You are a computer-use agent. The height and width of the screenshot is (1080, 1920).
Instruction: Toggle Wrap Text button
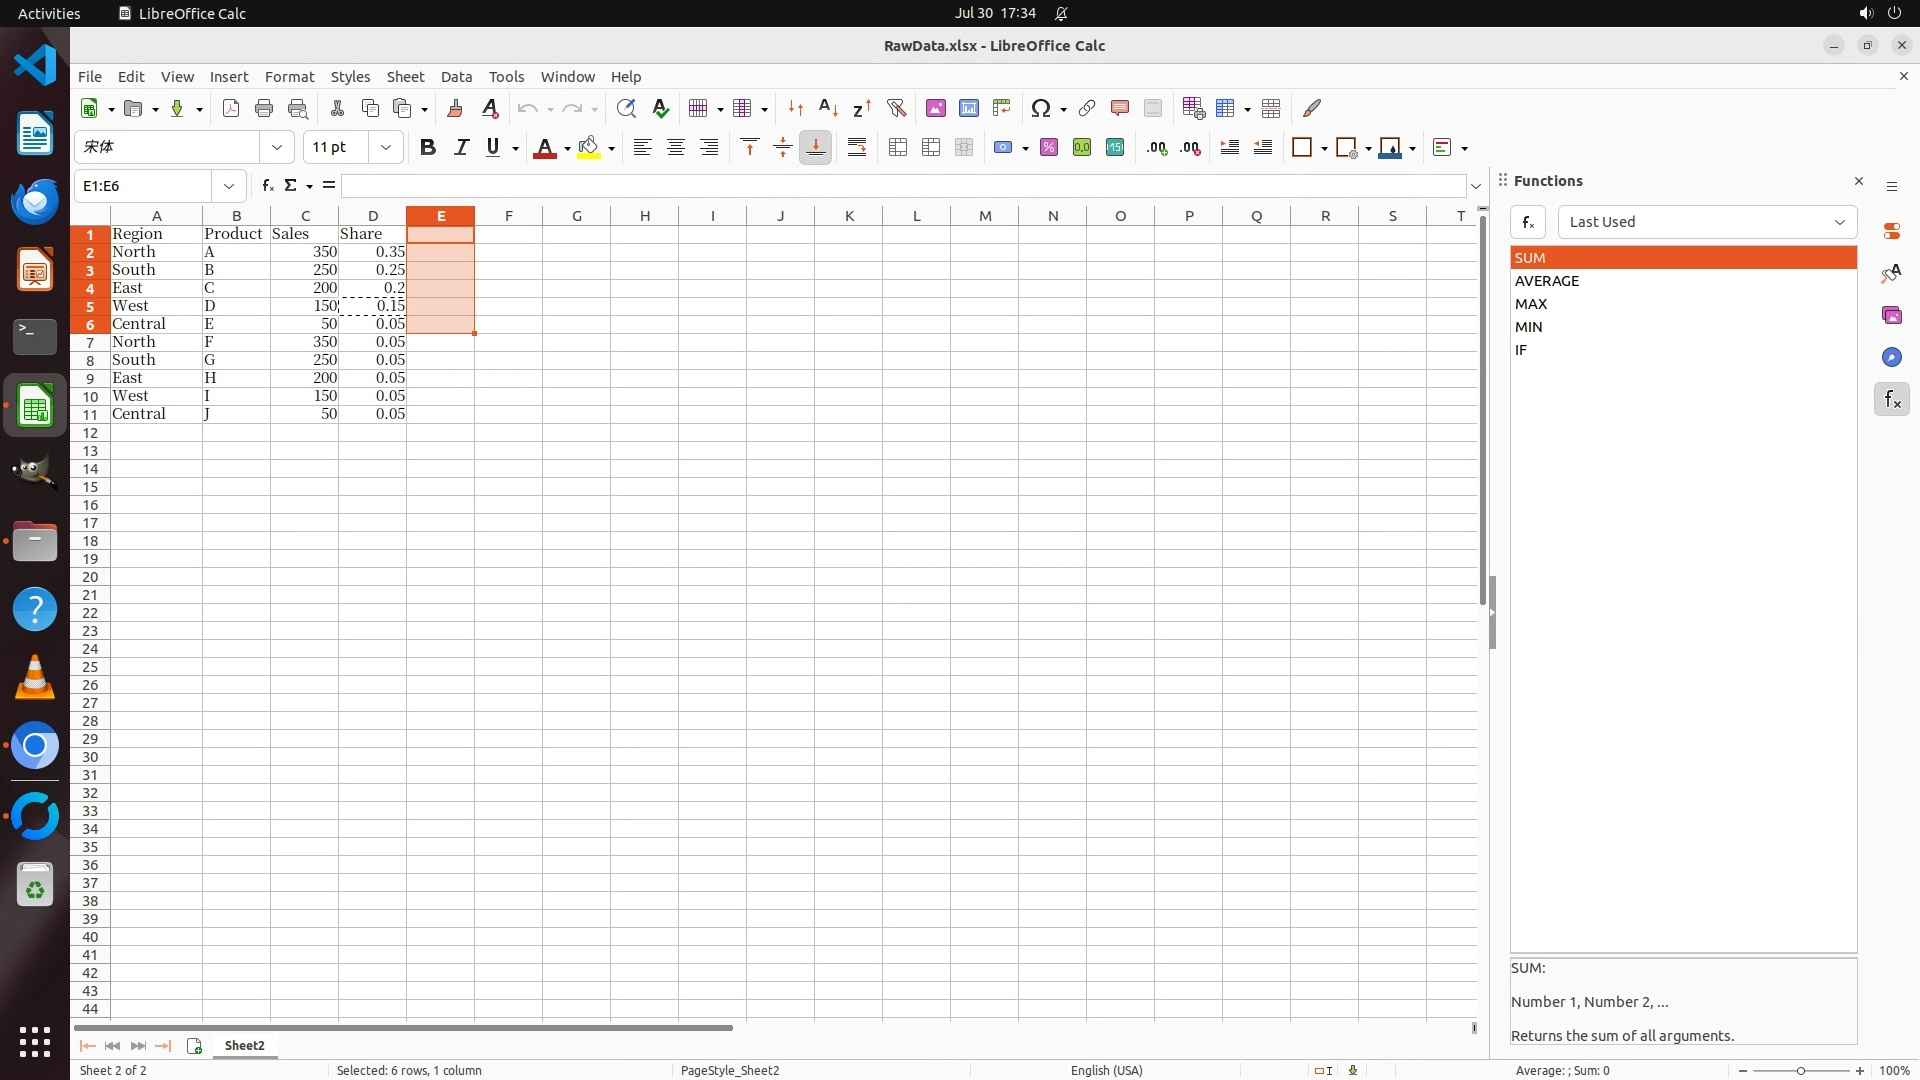[x=857, y=148]
